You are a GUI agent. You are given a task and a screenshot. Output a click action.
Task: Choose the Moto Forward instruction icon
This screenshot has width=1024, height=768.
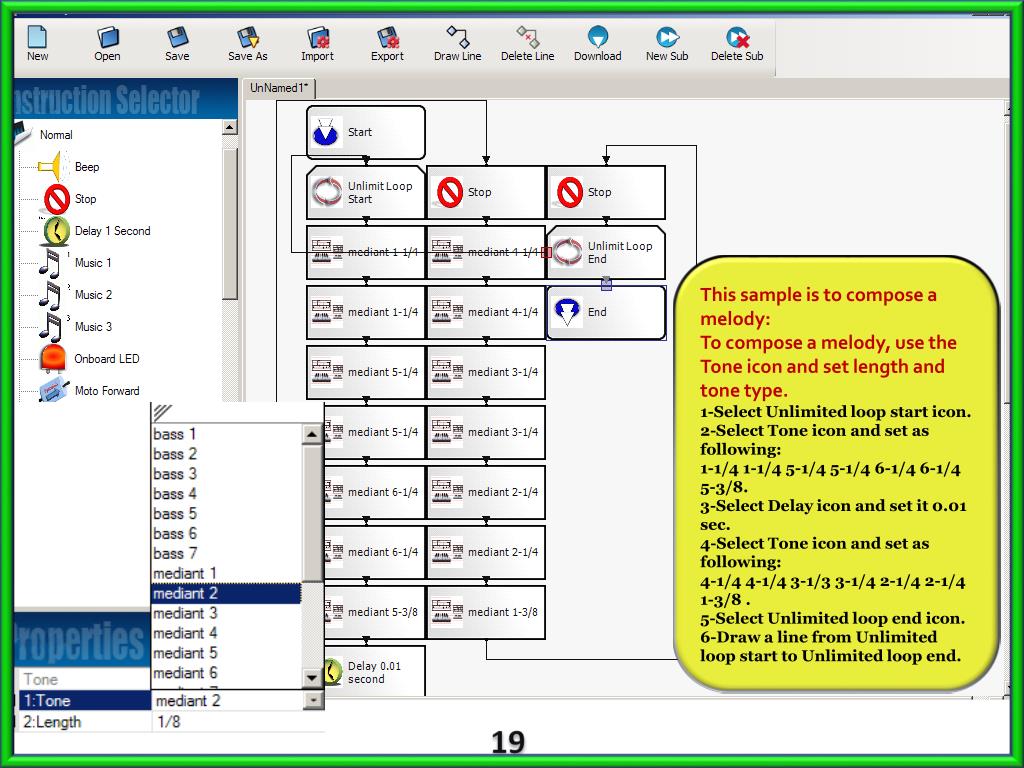(x=54, y=390)
